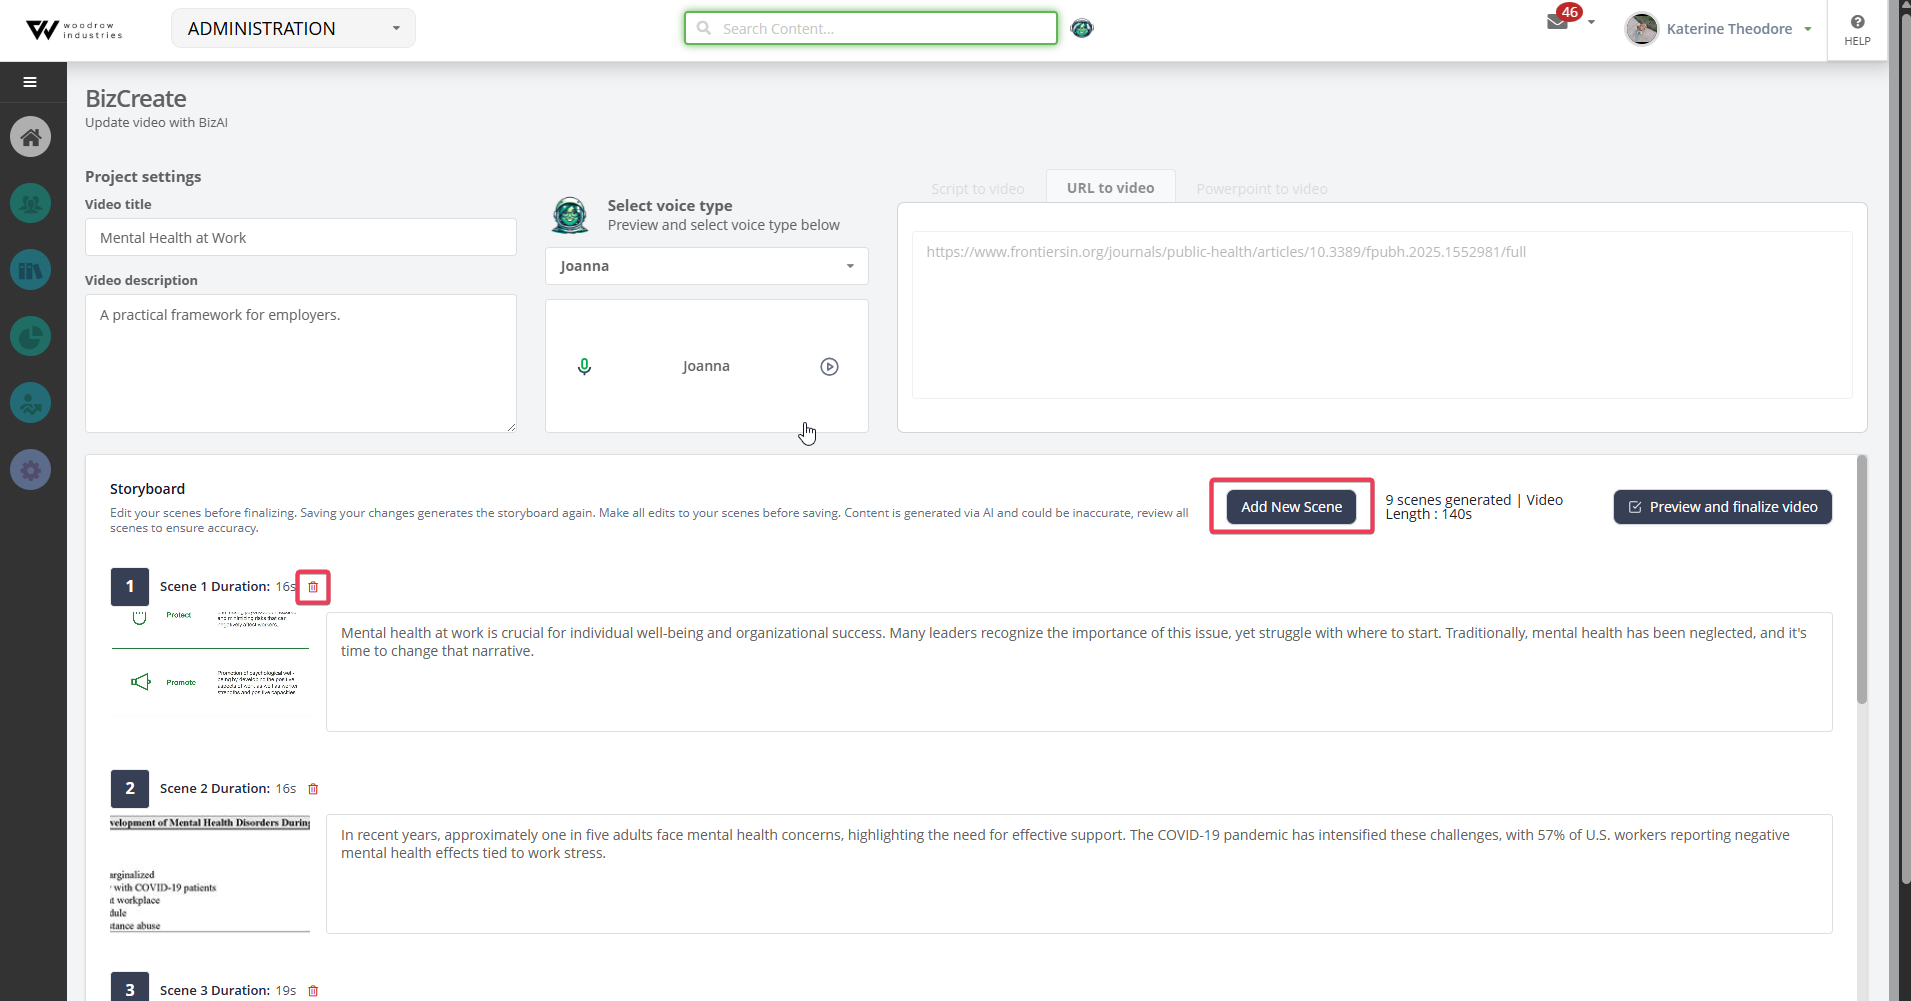The image size is (1911, 1001).
Task: Open the hamburger sidebar menu
Action: [30, 82]
